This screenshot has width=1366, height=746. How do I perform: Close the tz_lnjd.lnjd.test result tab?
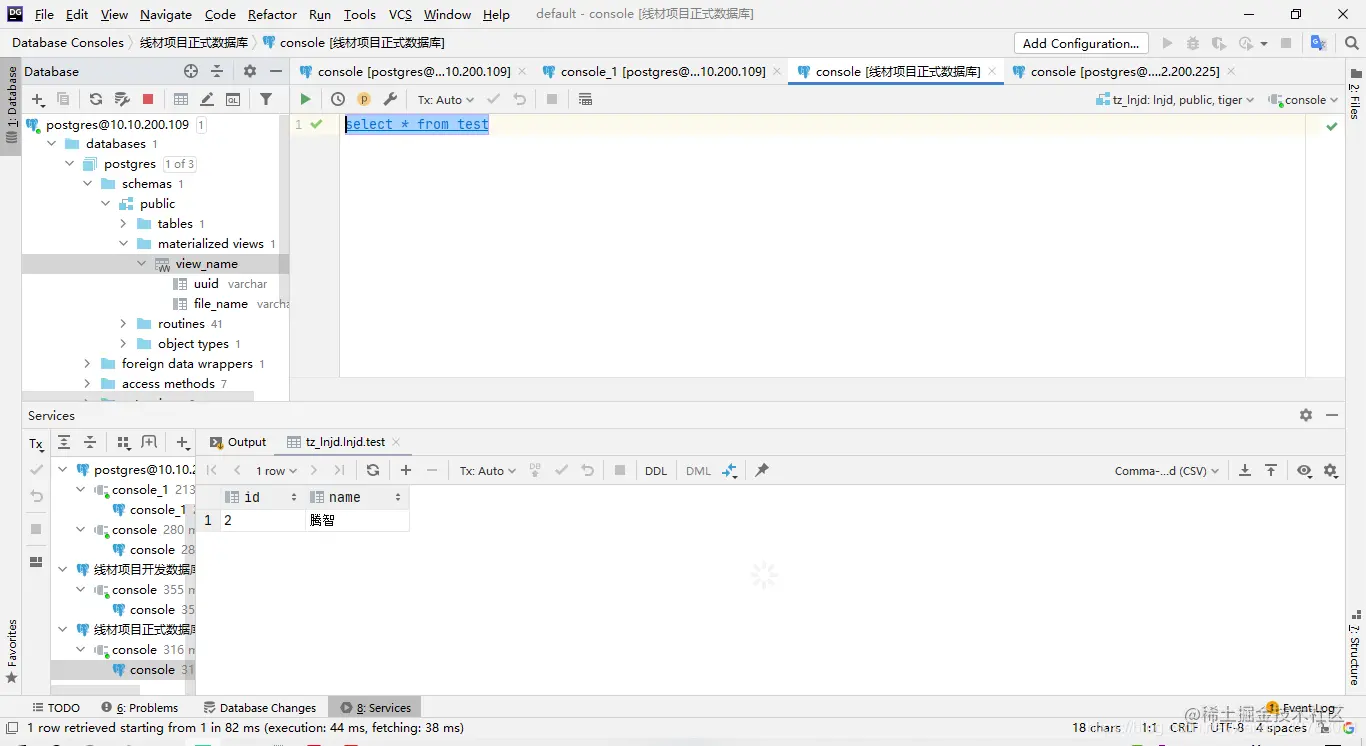[x=396, y=442]
